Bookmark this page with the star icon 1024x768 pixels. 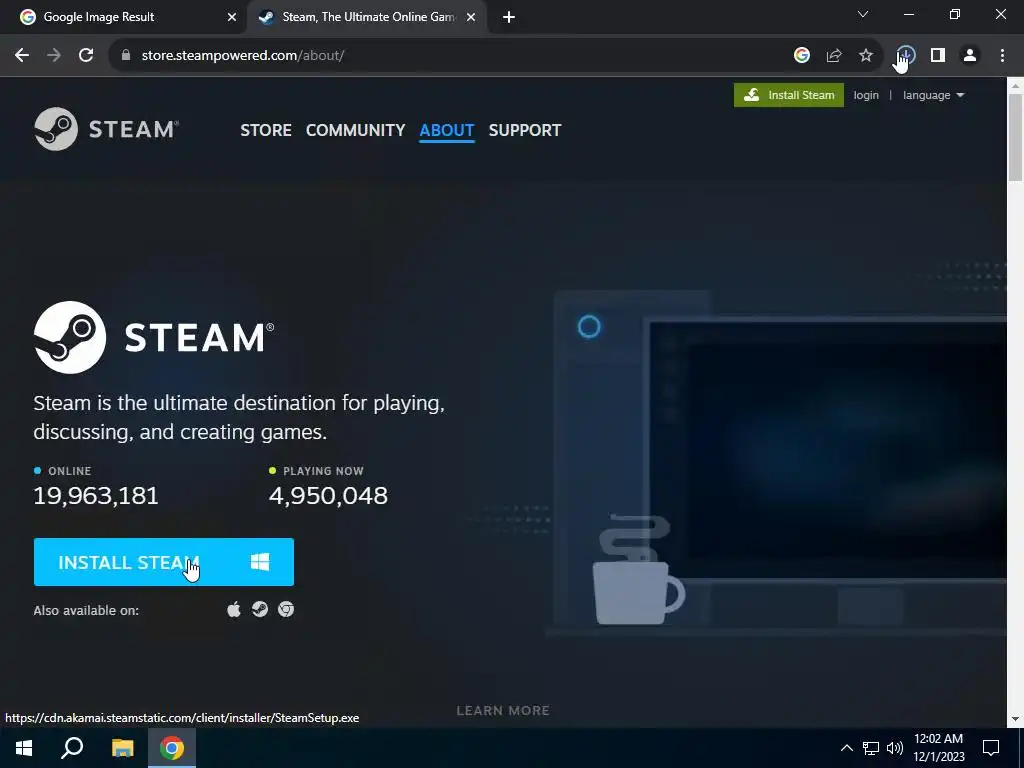tap(866, 56)
